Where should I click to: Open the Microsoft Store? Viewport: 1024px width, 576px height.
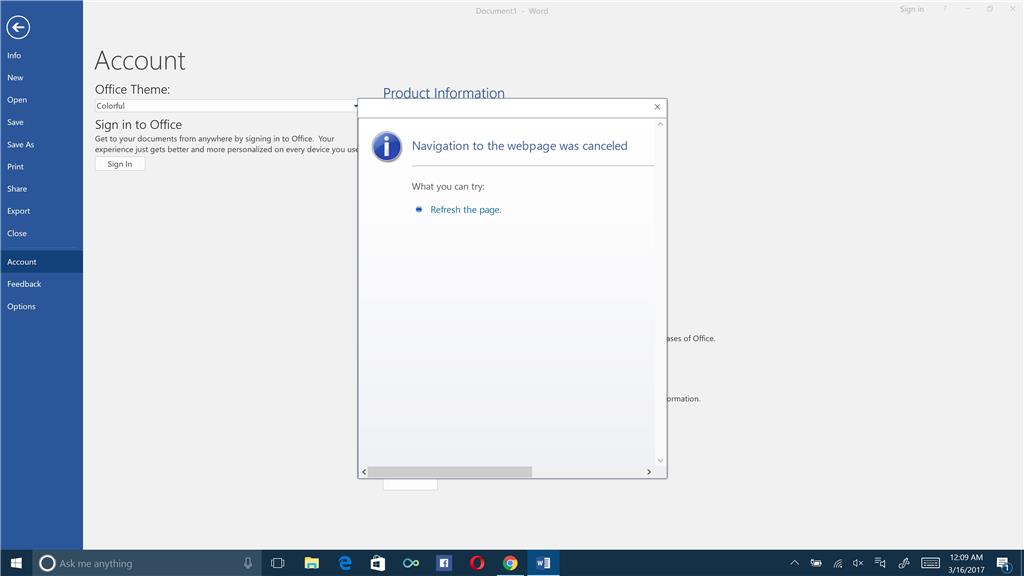pyautogui.click(x=378, y=563)
